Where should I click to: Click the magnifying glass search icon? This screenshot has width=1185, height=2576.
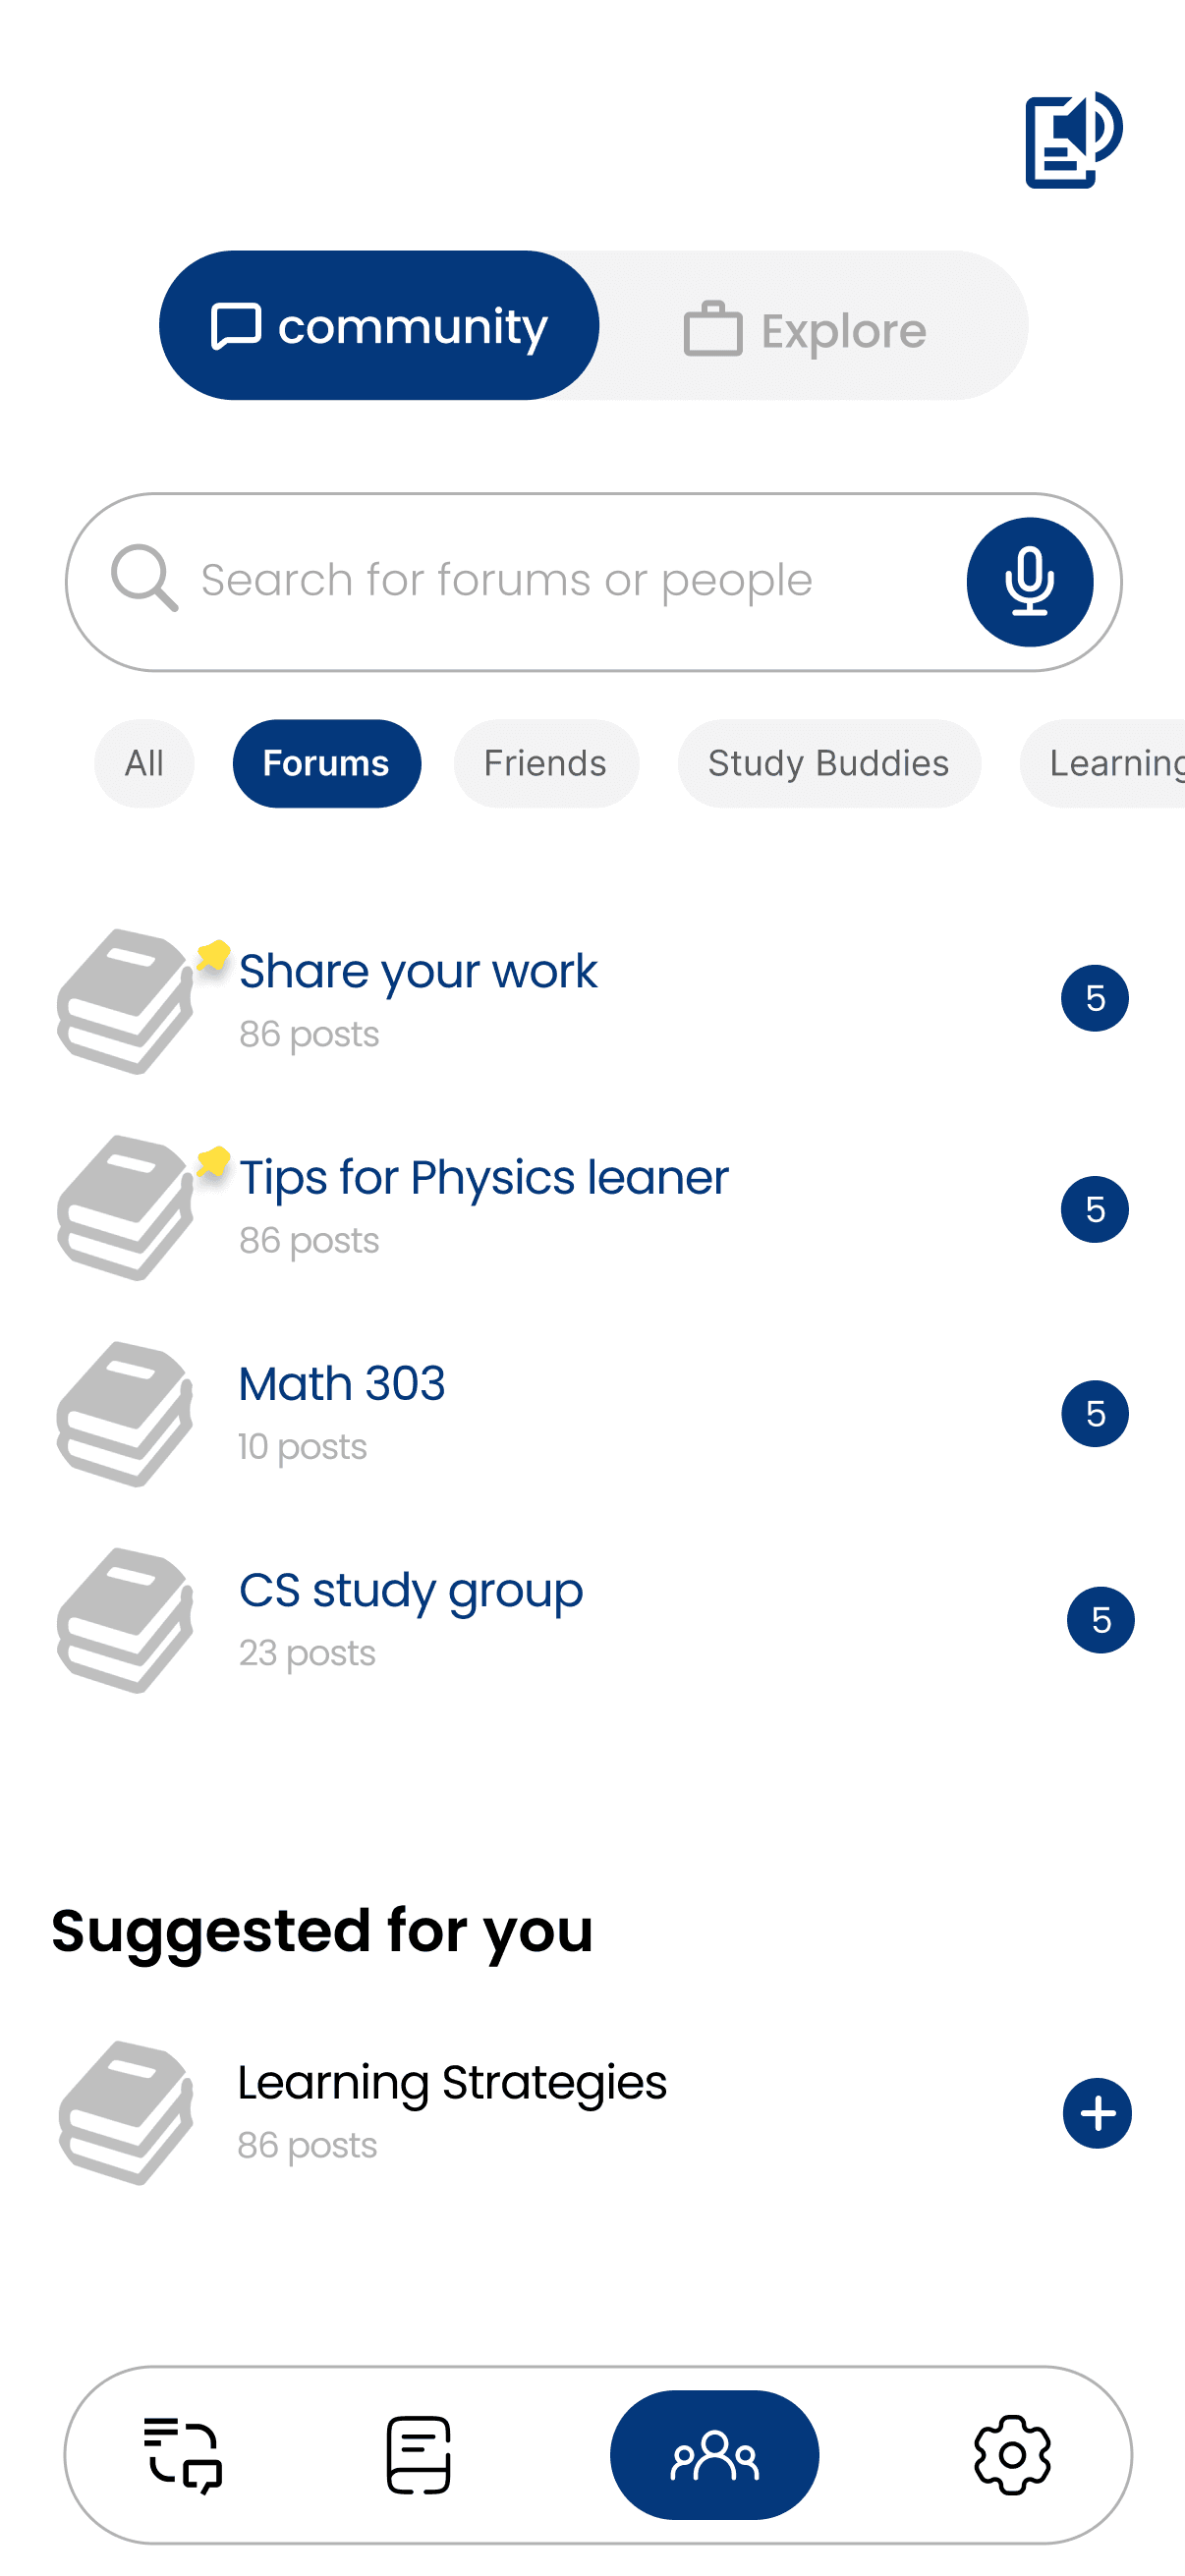144,578
